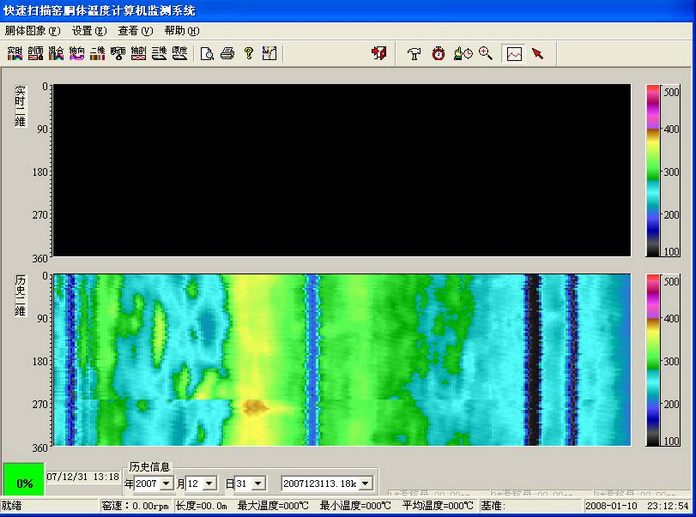Click the orange hot spot in history map

[254, 406]
